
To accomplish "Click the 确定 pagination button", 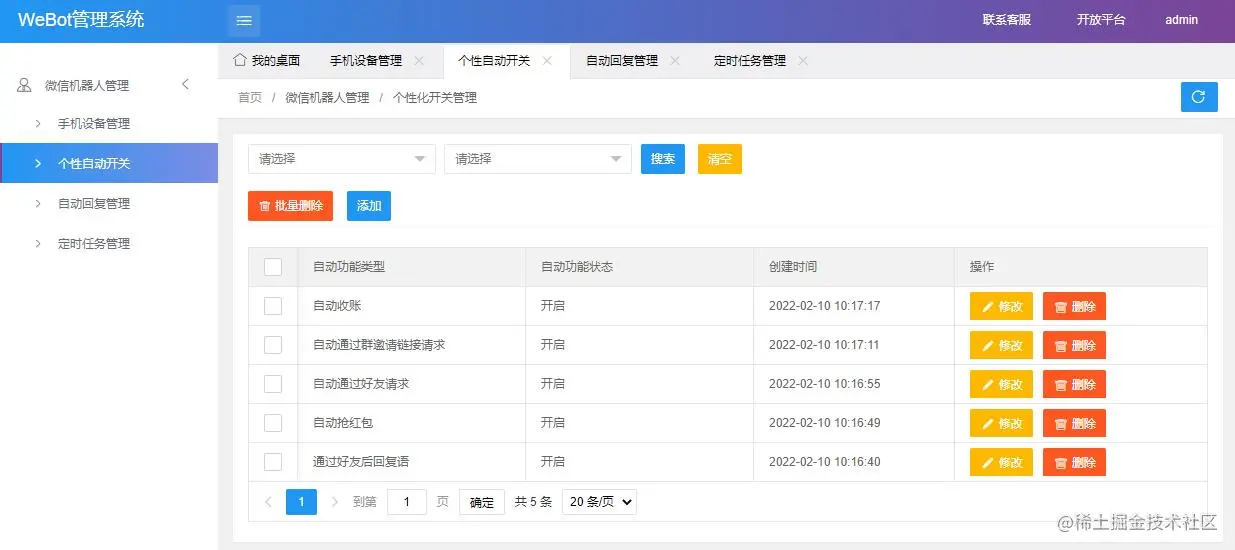I will (482, 502).
